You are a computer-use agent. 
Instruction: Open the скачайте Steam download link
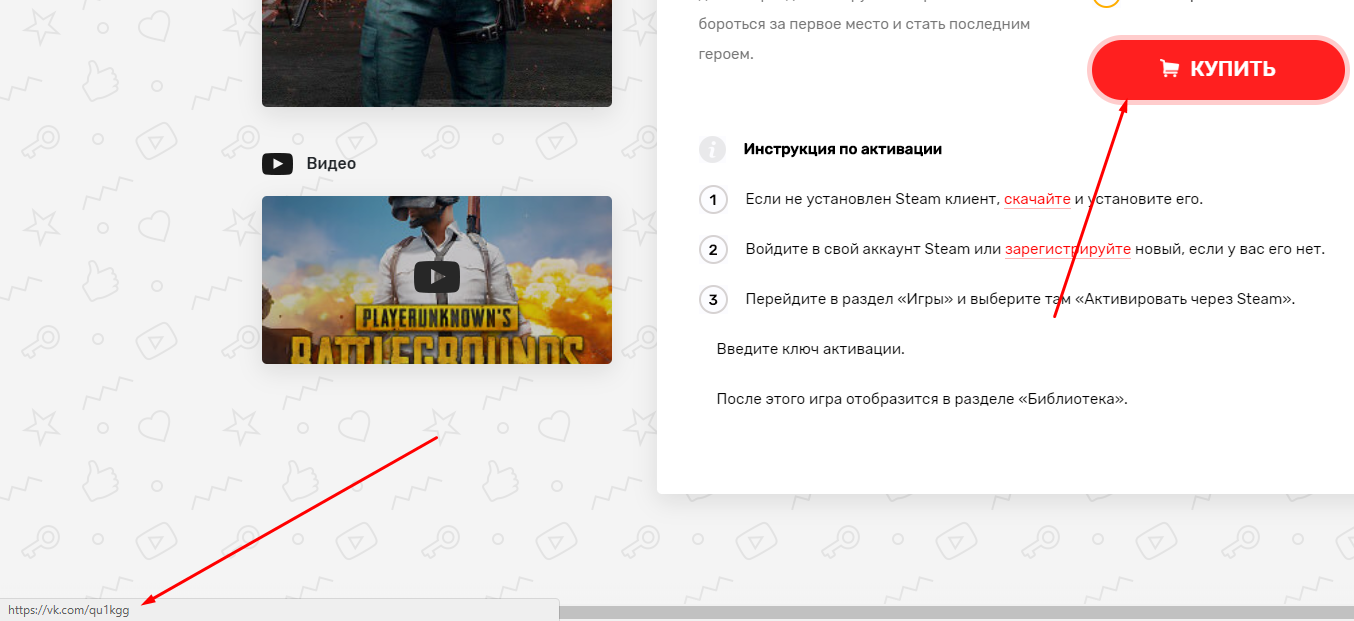pos(1037,199)
